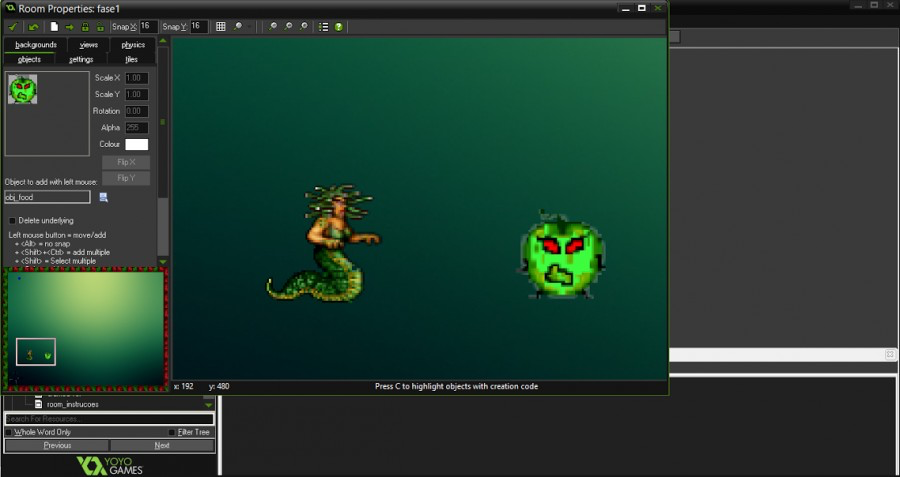Screen dimensions: 900x477
Task: Click the Search For Resources field
Action: pos(109,419)
